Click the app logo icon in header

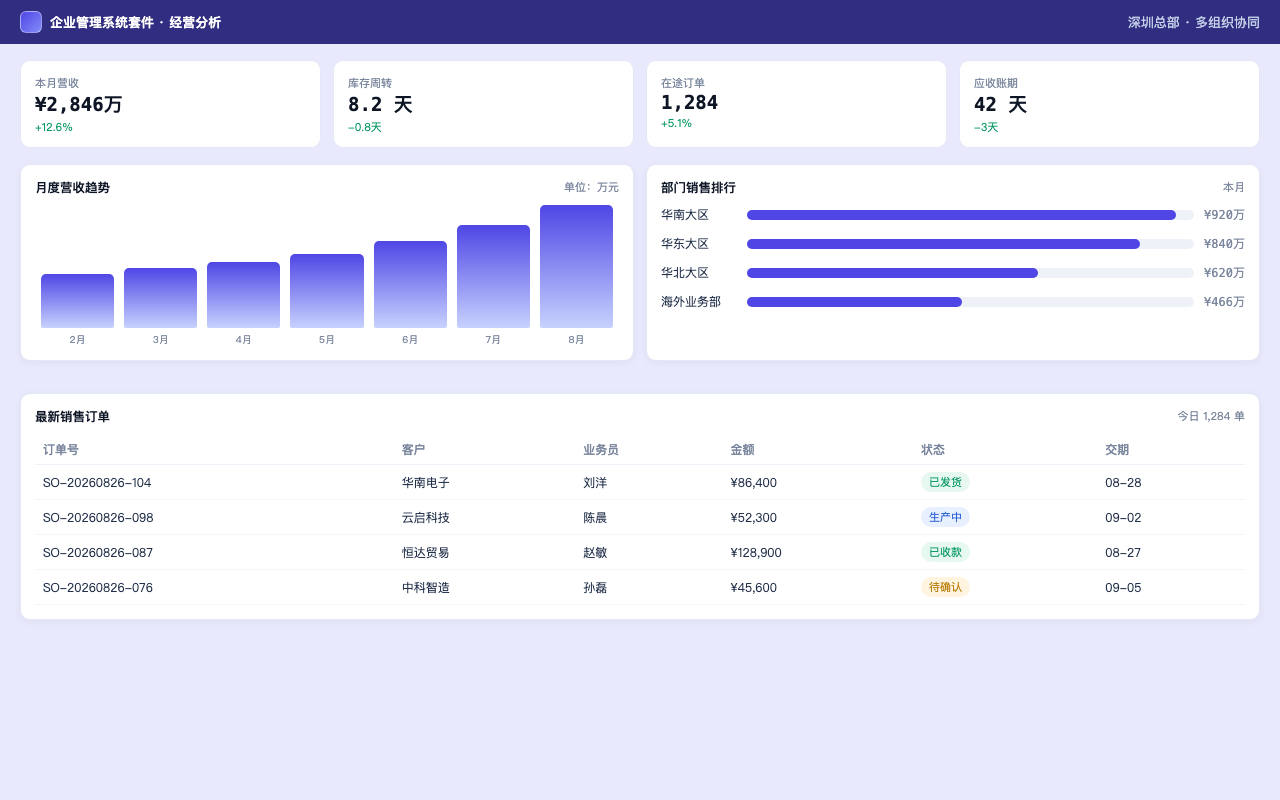point(31,22)
